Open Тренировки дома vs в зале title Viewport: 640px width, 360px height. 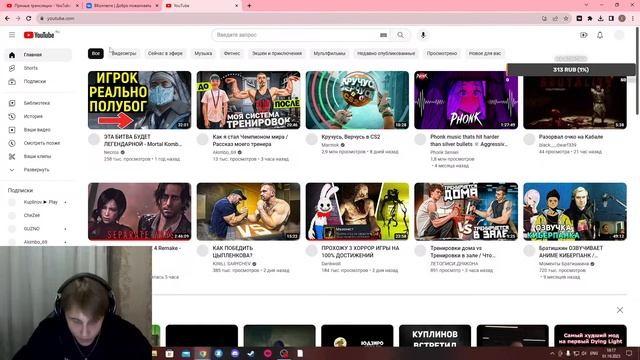tap(463, 252)
